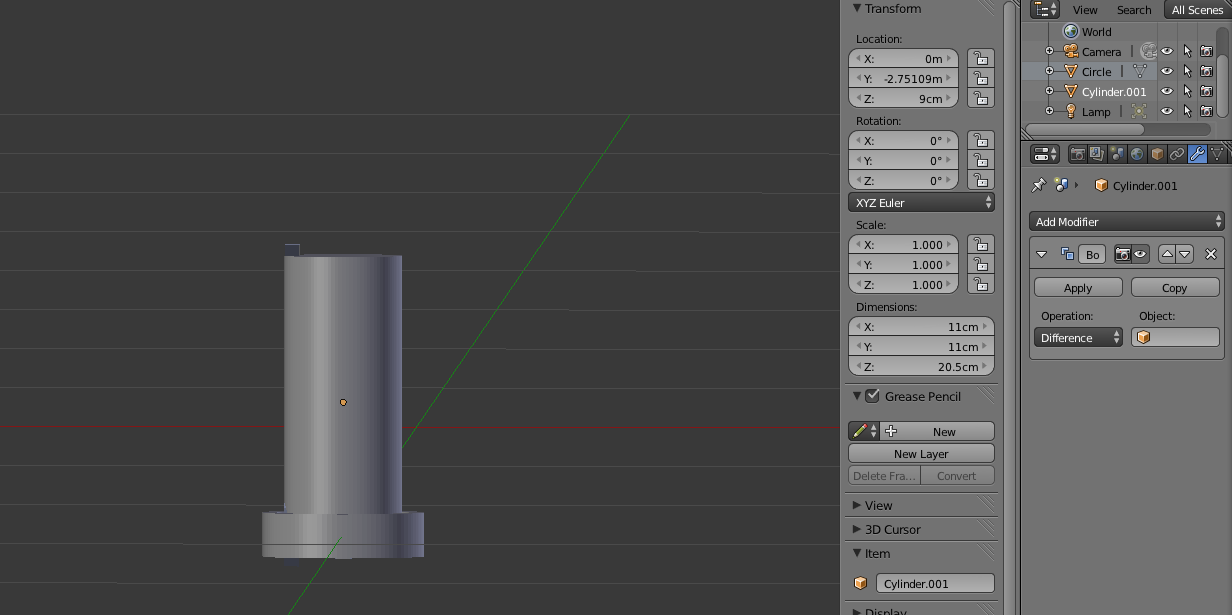Open the properties editor type selector

(1045, 154)
